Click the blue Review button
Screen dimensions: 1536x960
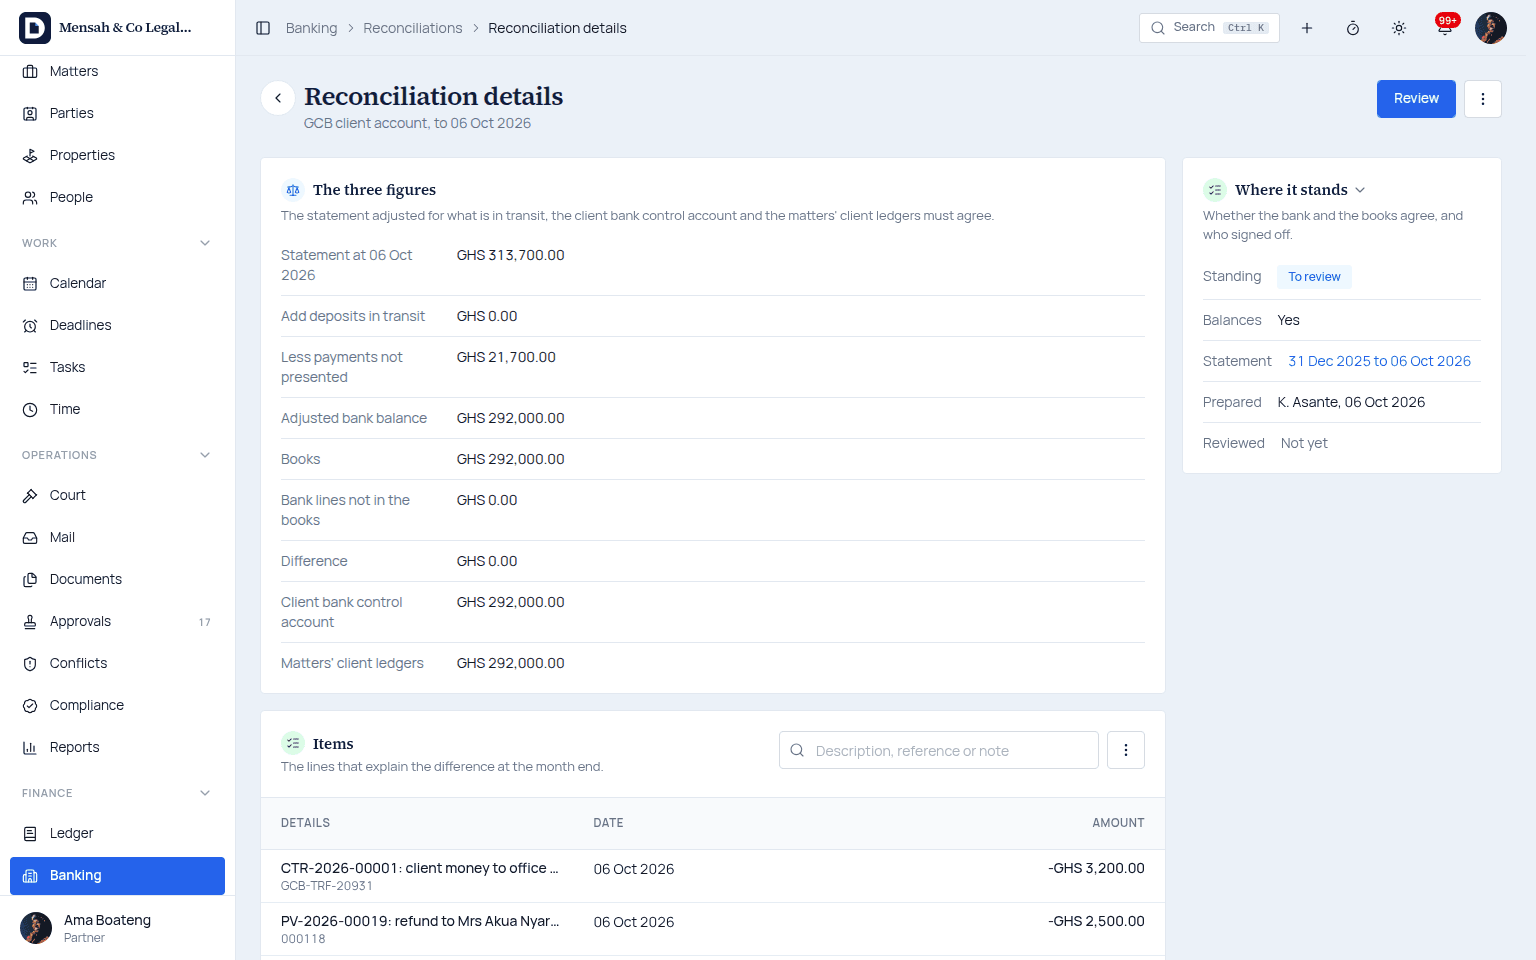pos(1416,99)
